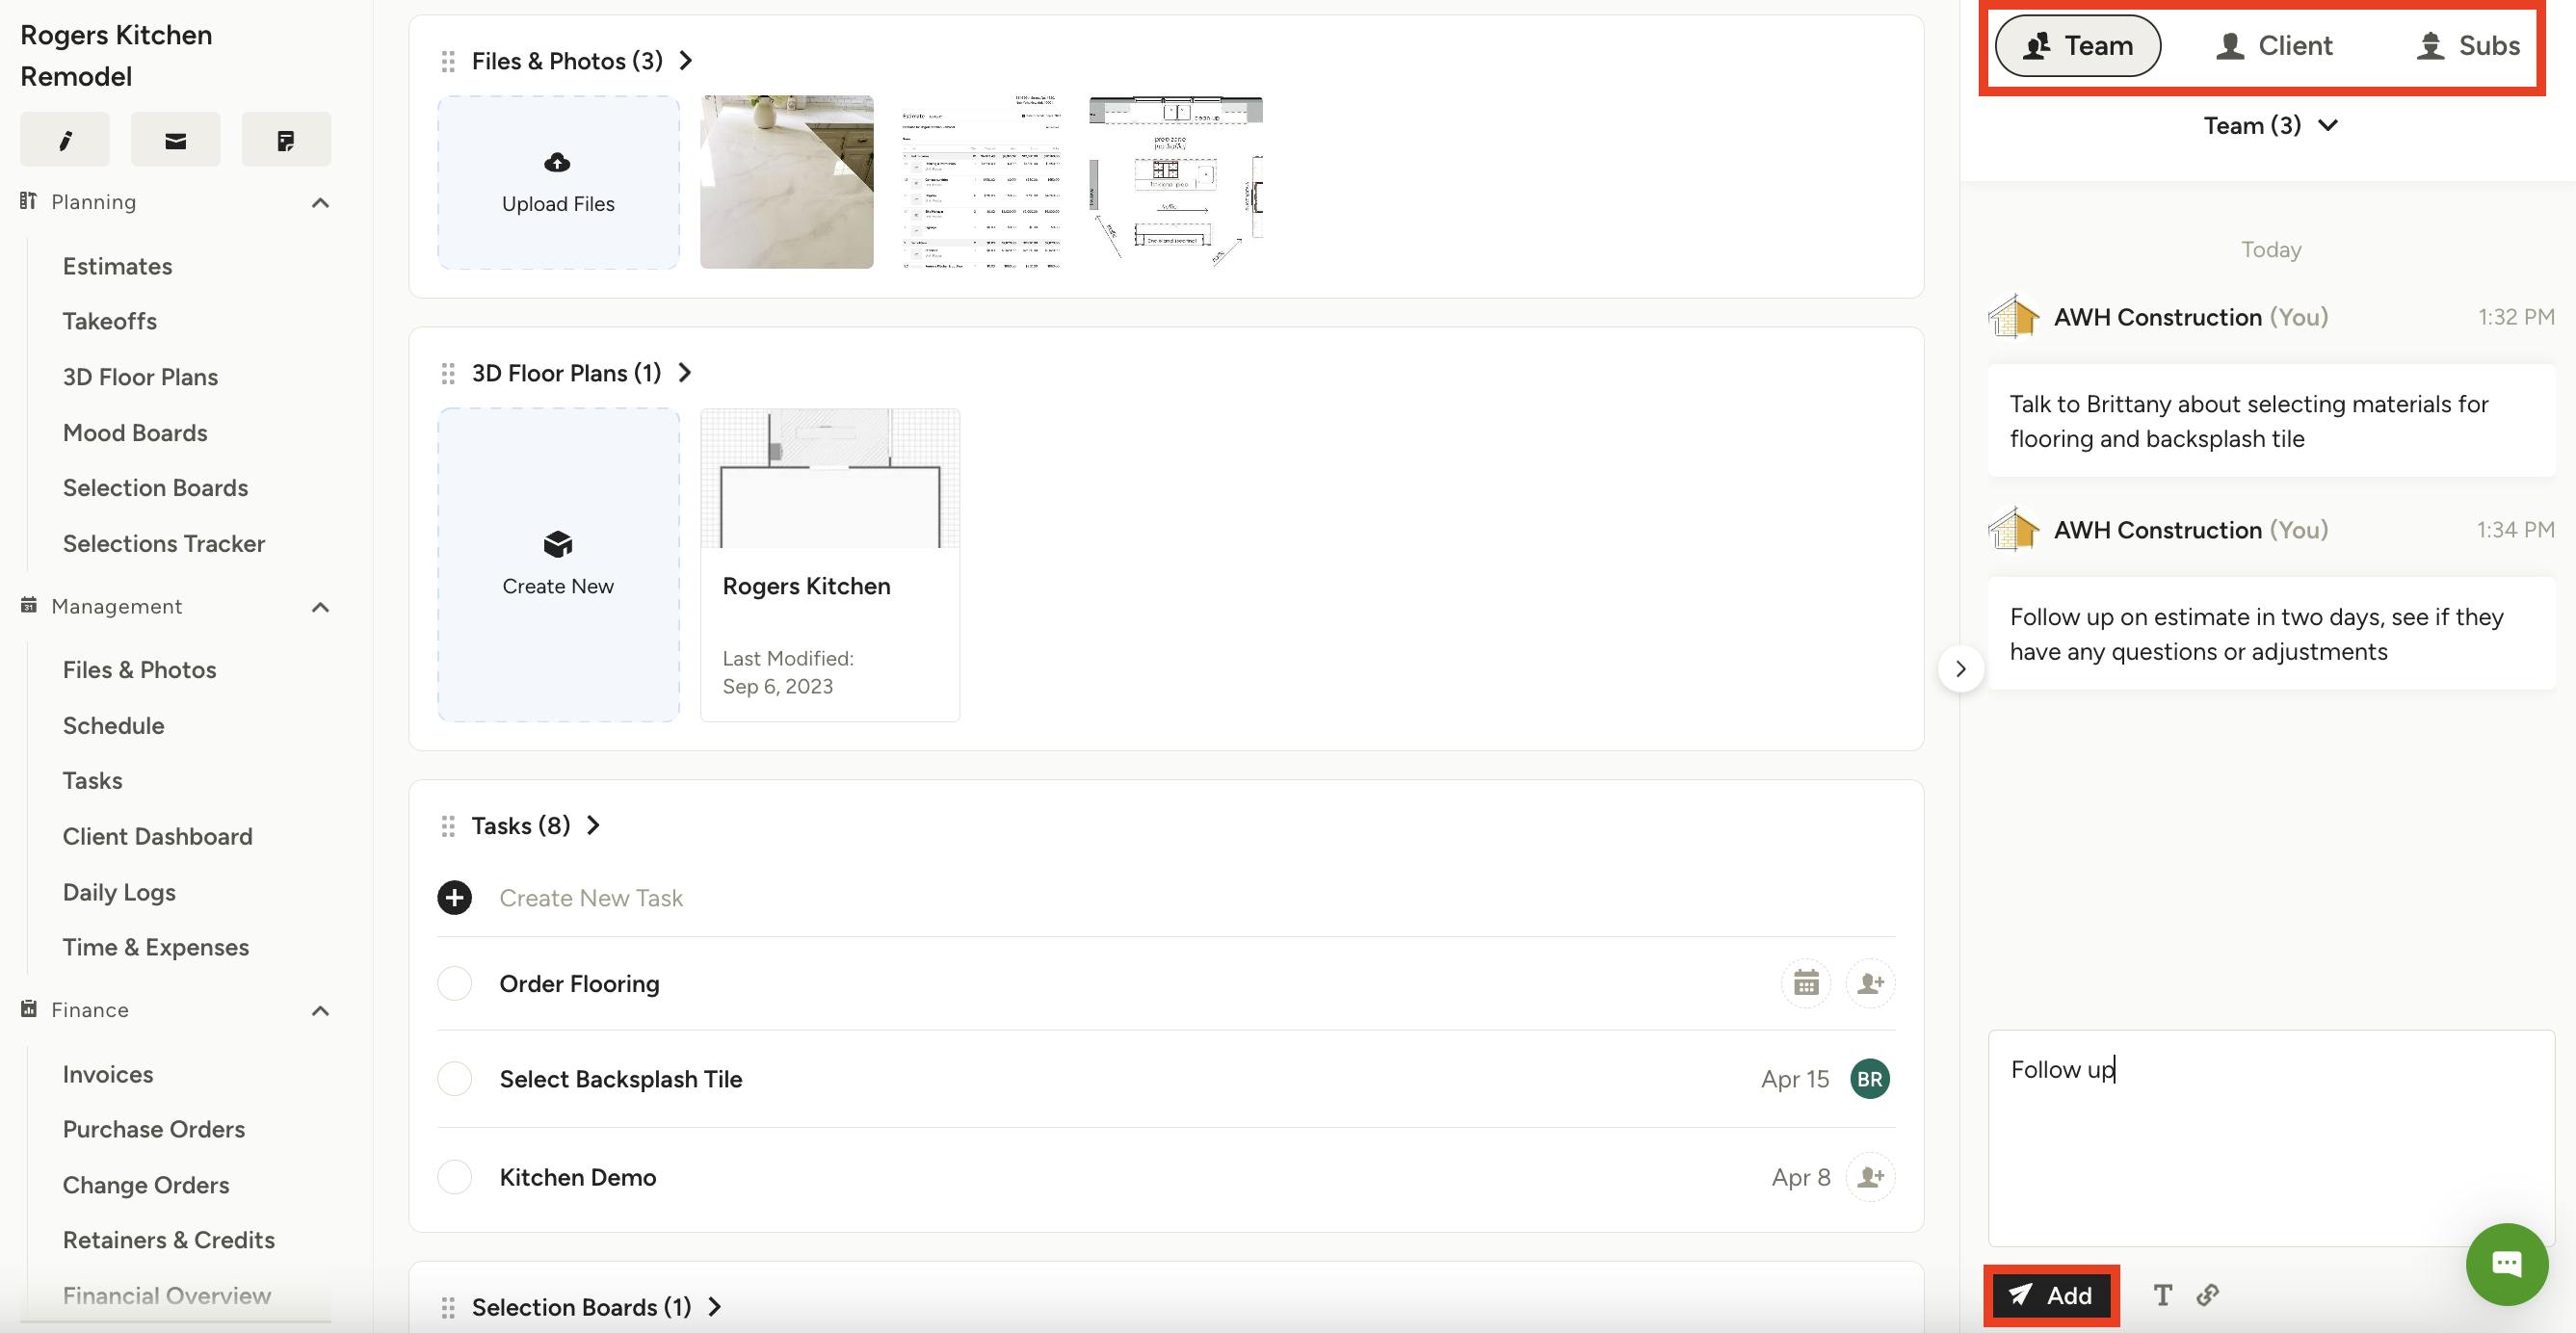Open the email envelope icon in sidebar
The image size is (2576, 1333).
click(x=175, y=139)
